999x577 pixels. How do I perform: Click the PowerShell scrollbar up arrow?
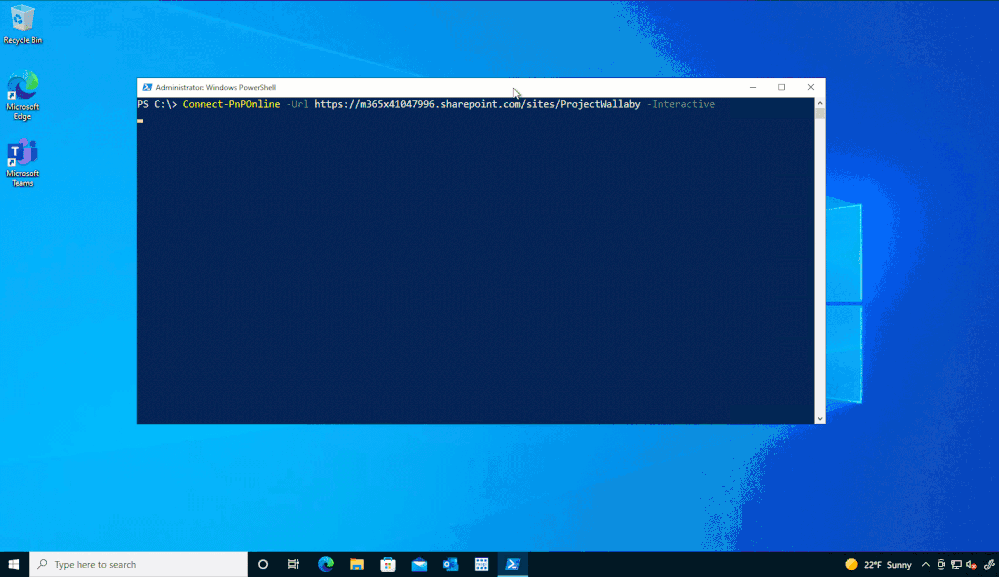(820, 103)
